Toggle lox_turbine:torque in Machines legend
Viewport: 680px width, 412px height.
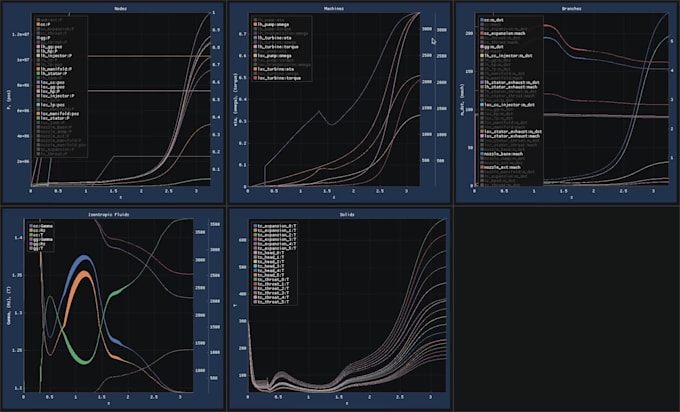pyautogui.click(x=277, y=78)
